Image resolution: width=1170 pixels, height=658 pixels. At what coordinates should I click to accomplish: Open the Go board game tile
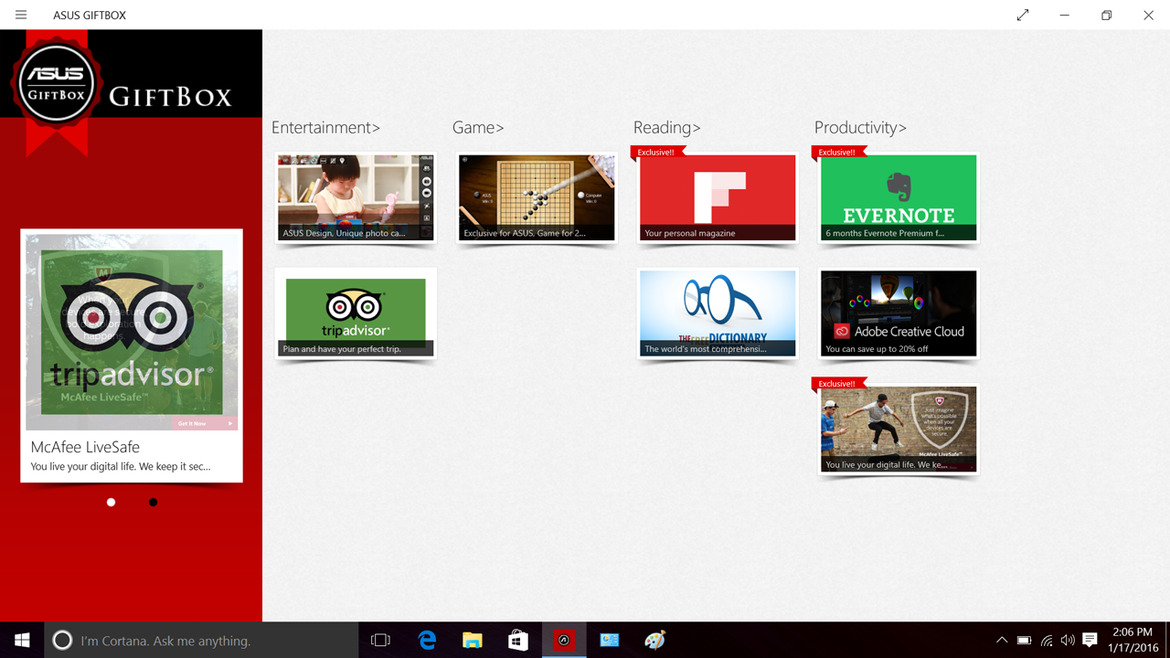pyautogui.click(x=536, y=198)
